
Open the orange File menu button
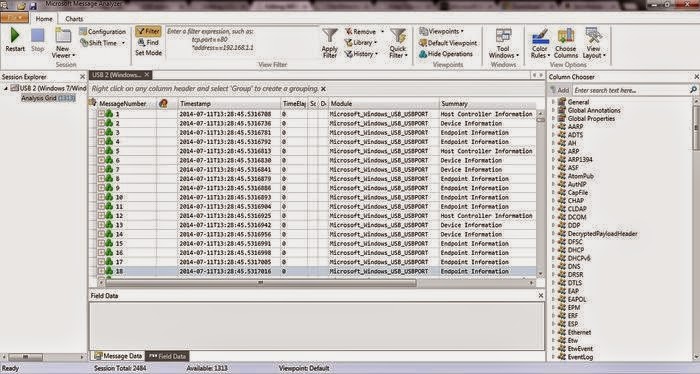tap(14, 18)
